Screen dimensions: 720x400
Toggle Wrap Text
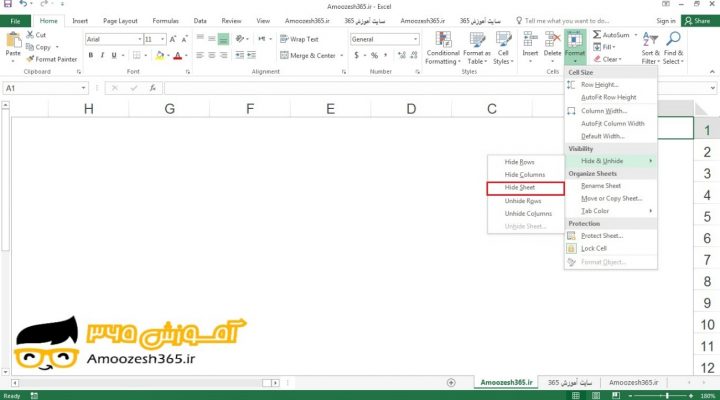tap(299, 39)
